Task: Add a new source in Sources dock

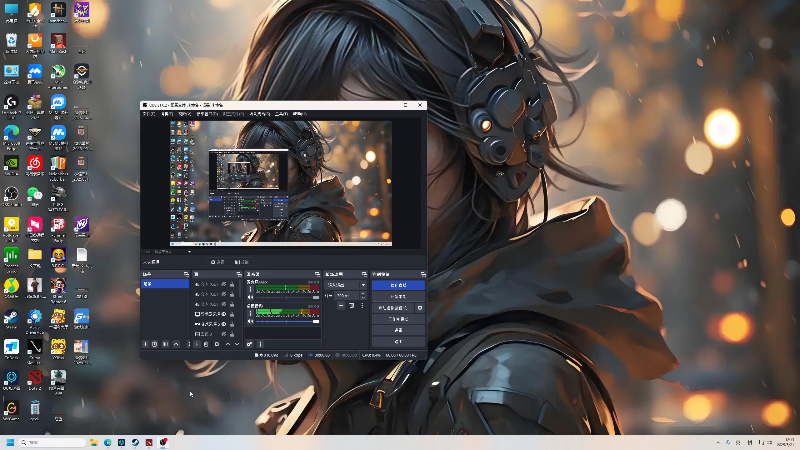Action: 197,344
